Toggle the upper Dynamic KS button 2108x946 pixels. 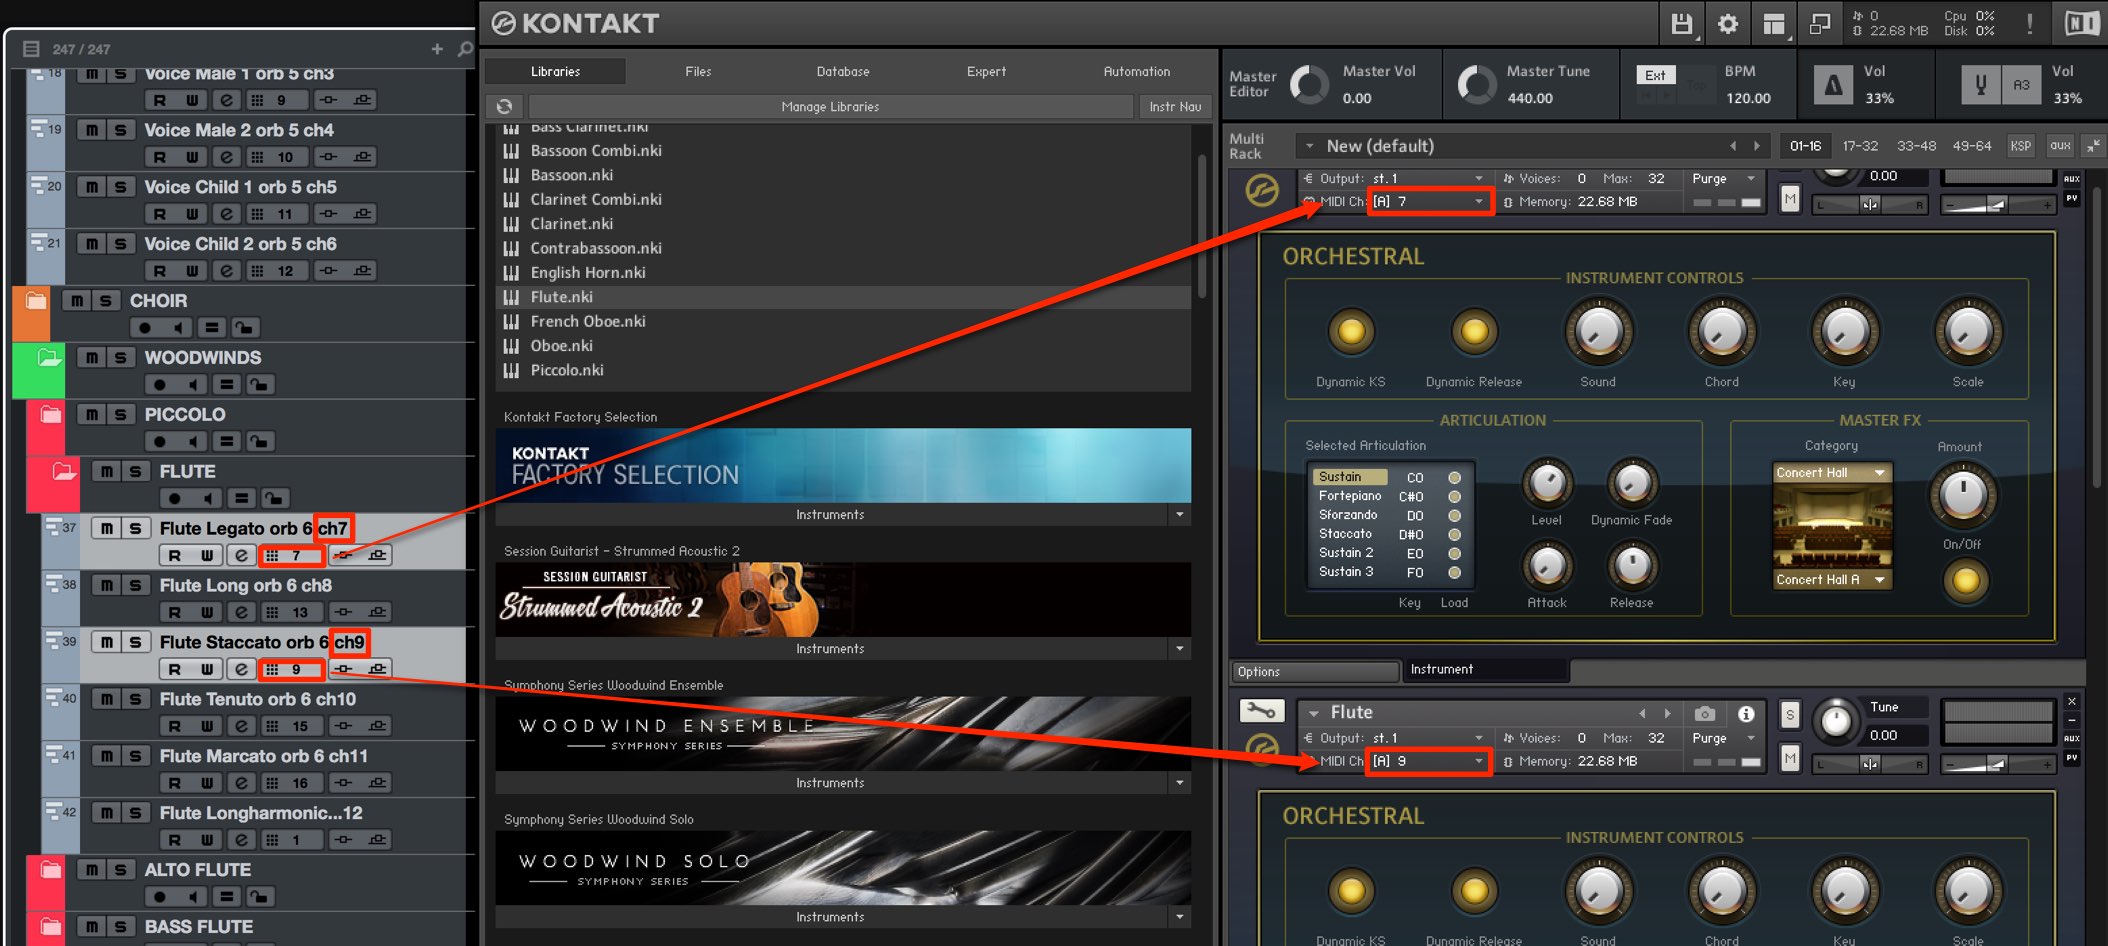pos(1351,331)
